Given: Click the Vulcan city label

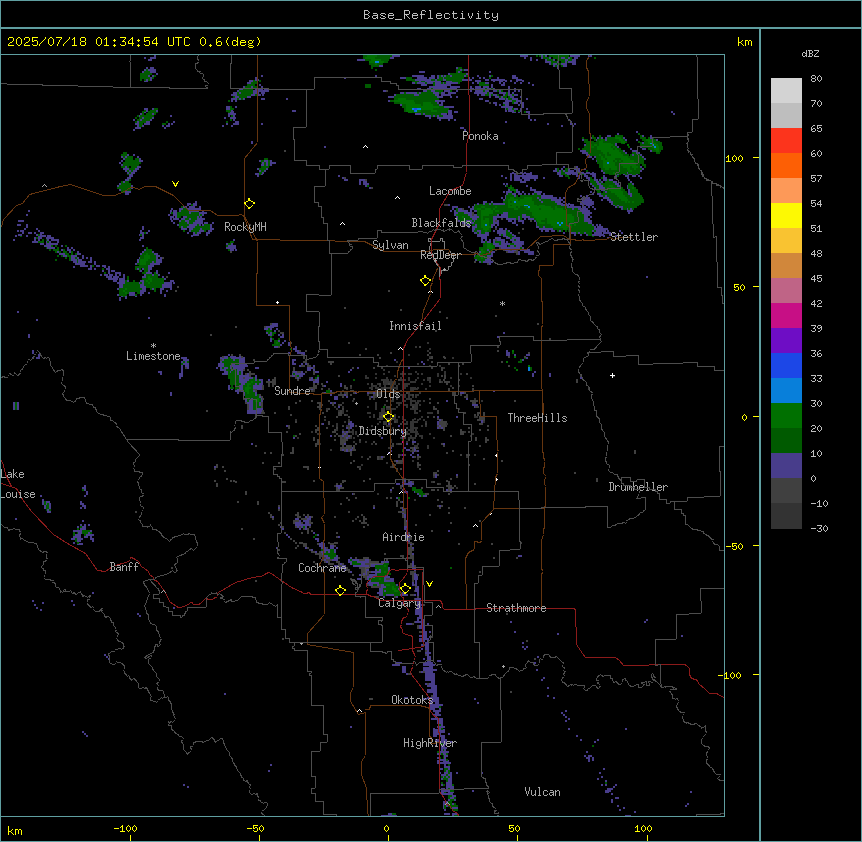Looking at the screenshot, I should tap(543, 792).
